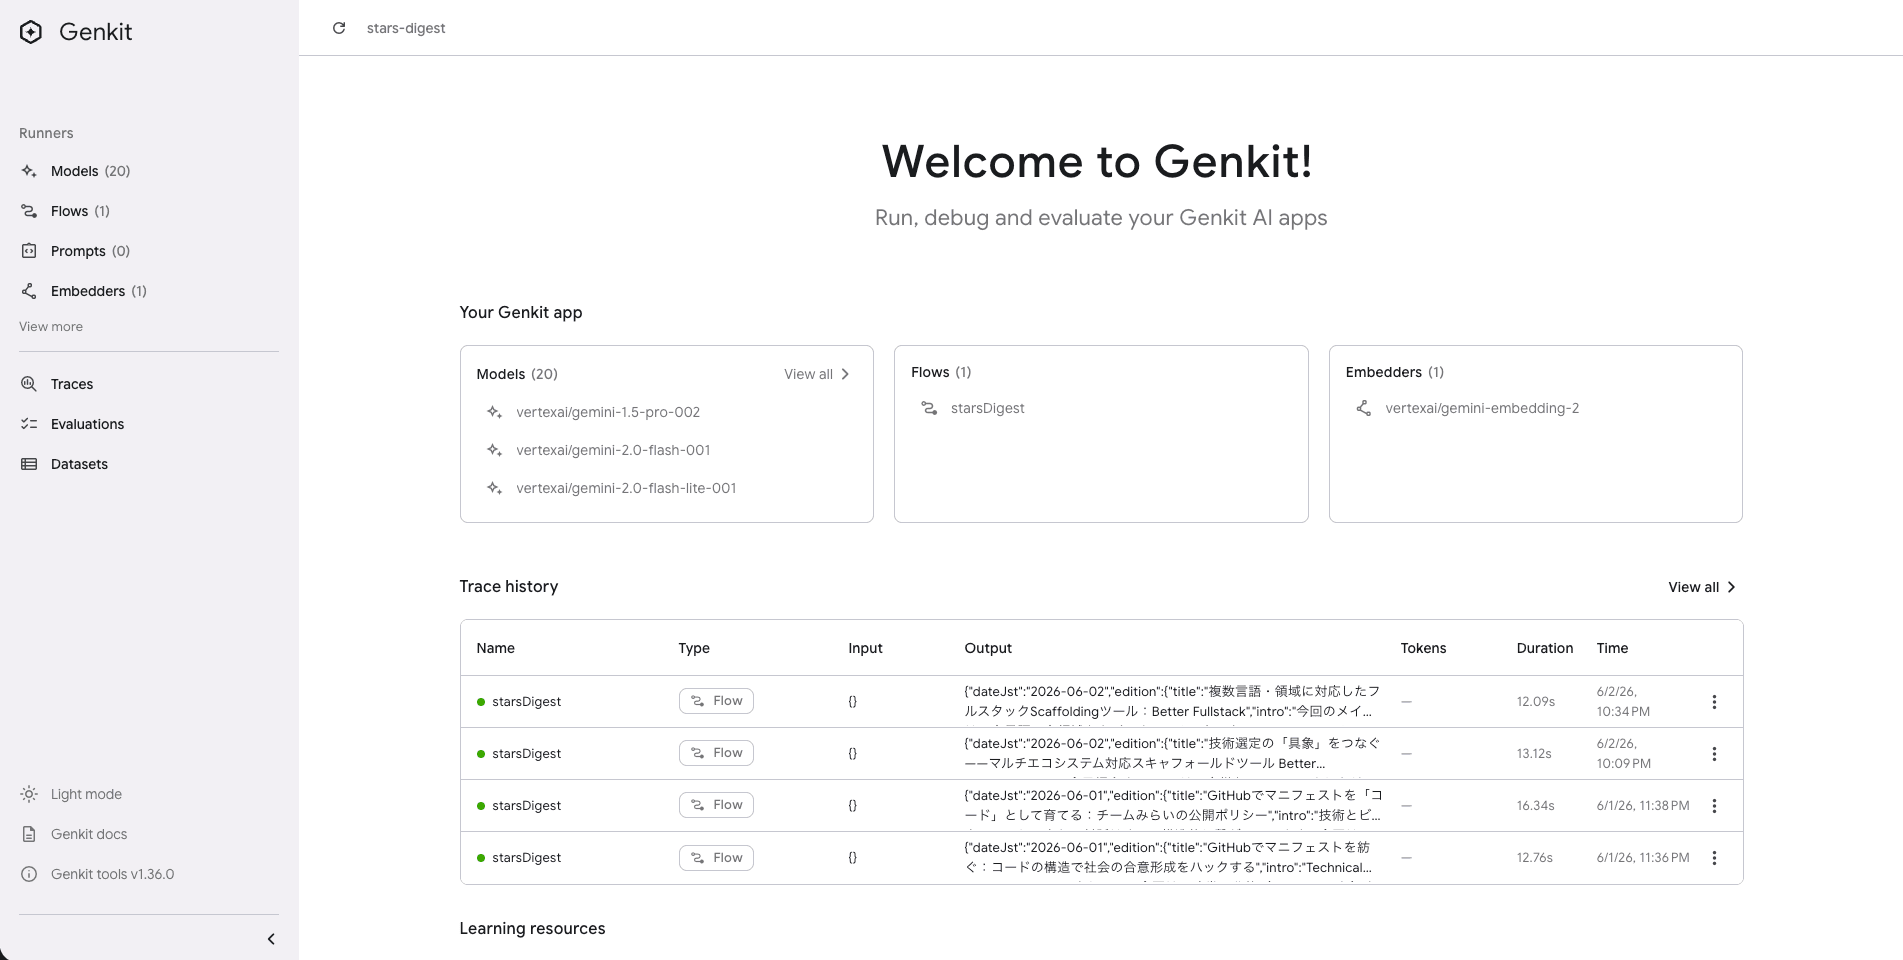The width and height of the screenshot is (1903, 960).
Task: Click the info icon beside Genkit tools
Action: [x=29, y=874]
